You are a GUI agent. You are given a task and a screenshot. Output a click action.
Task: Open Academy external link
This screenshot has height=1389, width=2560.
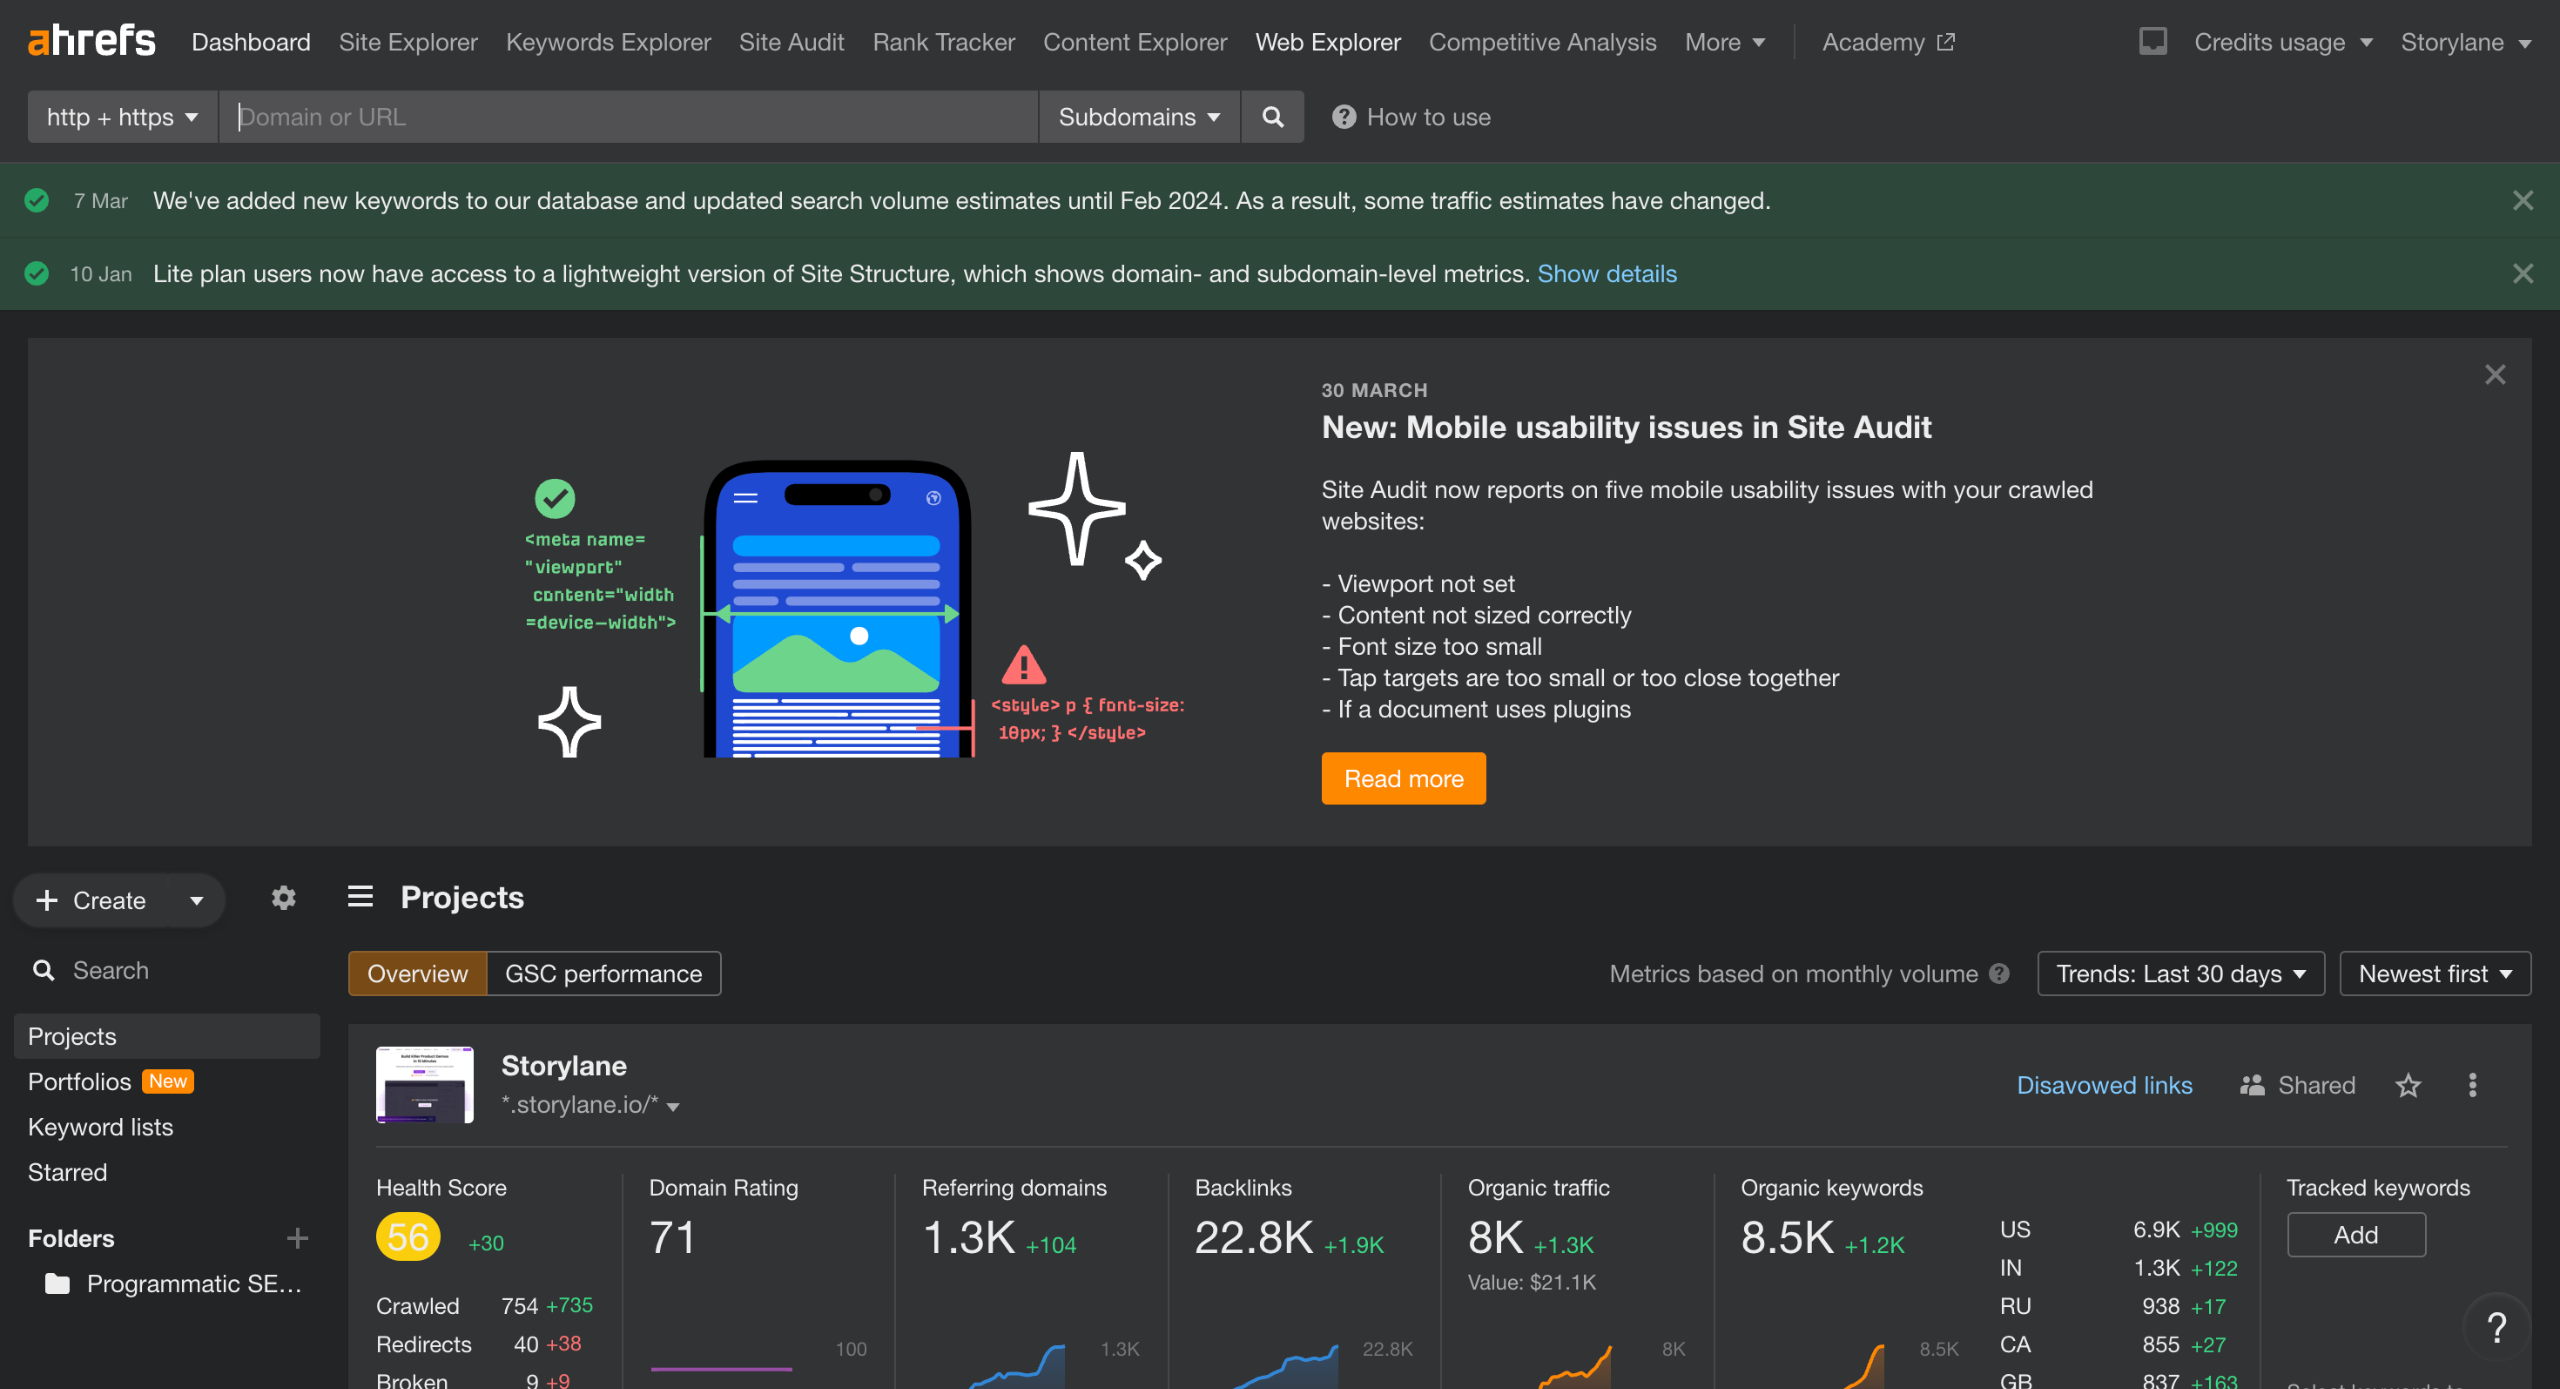[x=1888, y=42]
